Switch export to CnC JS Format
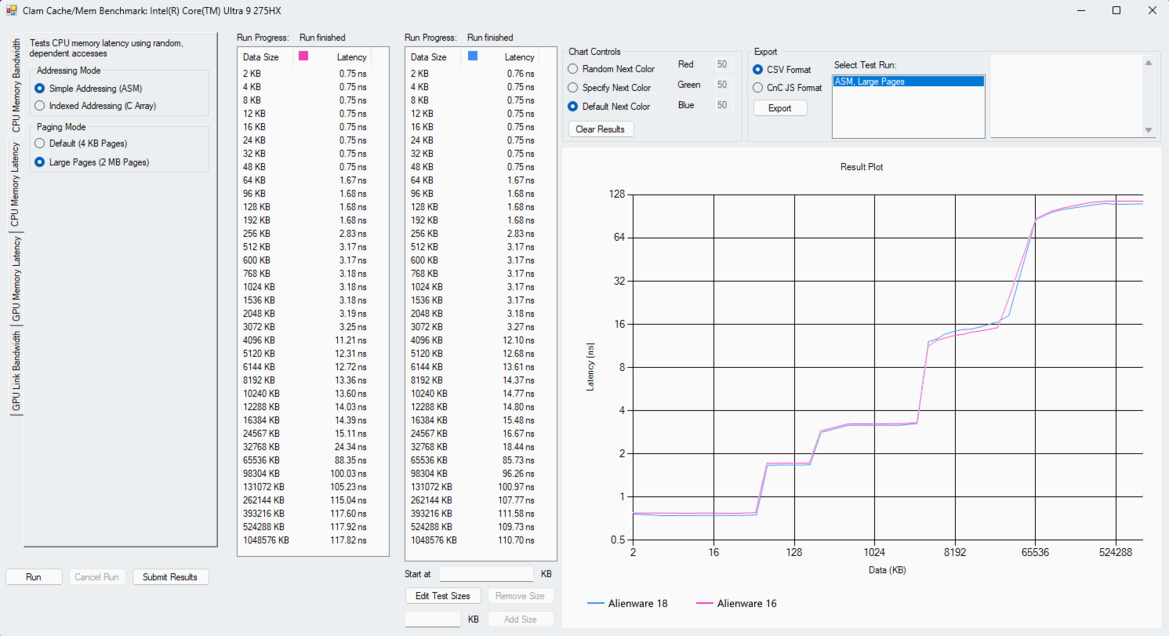The image size is (1169, 636). click(758, 88)
